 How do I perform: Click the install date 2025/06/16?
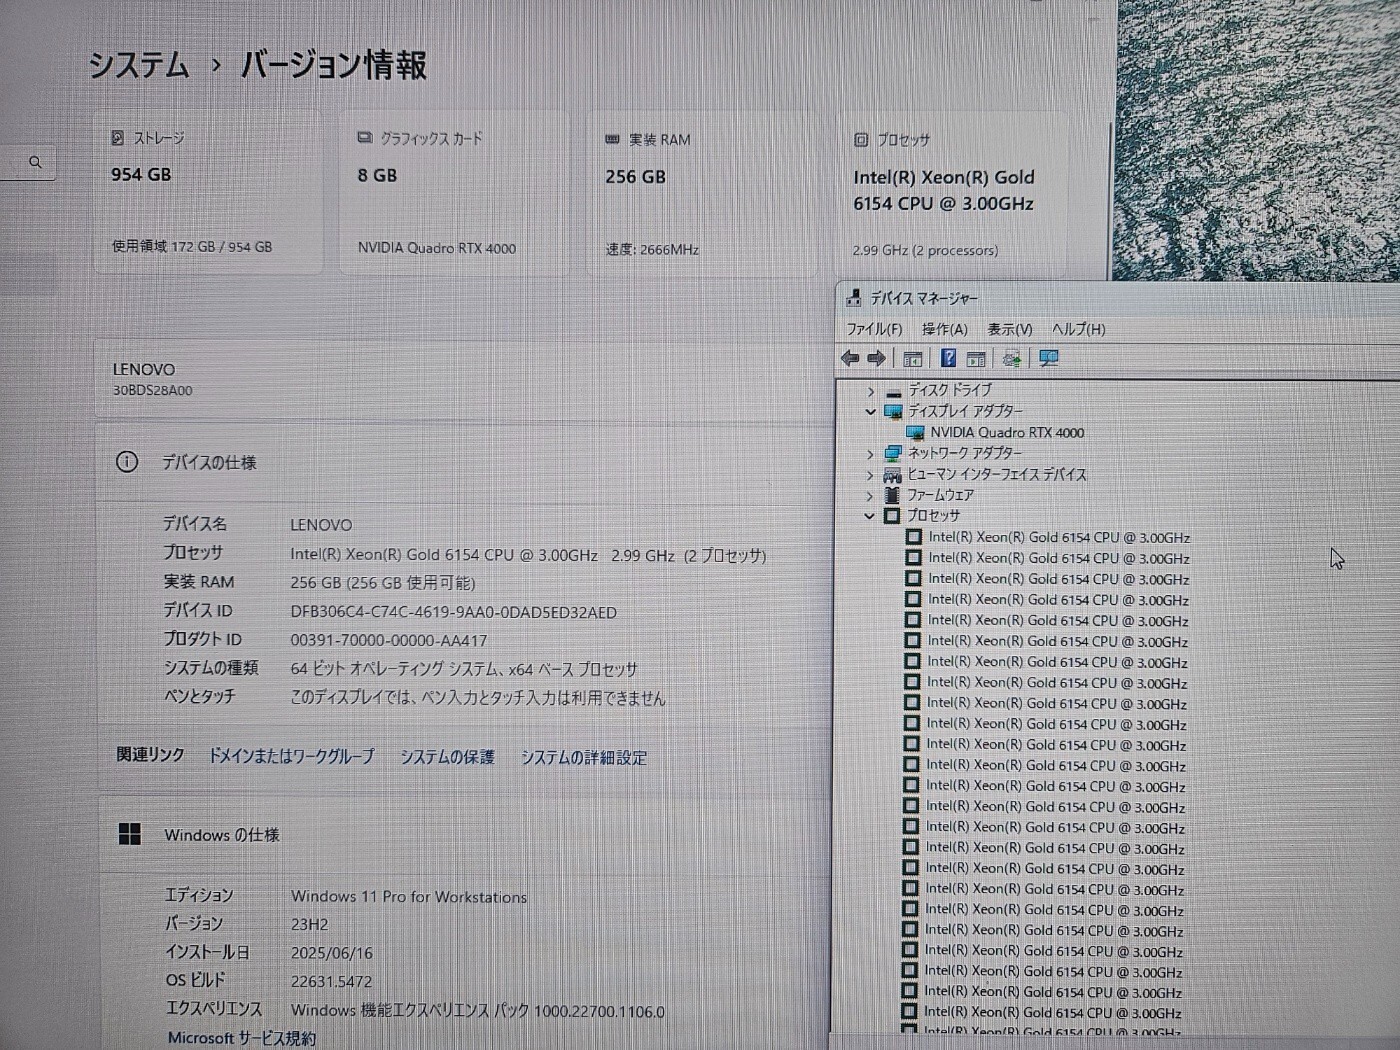coord(331,953)
